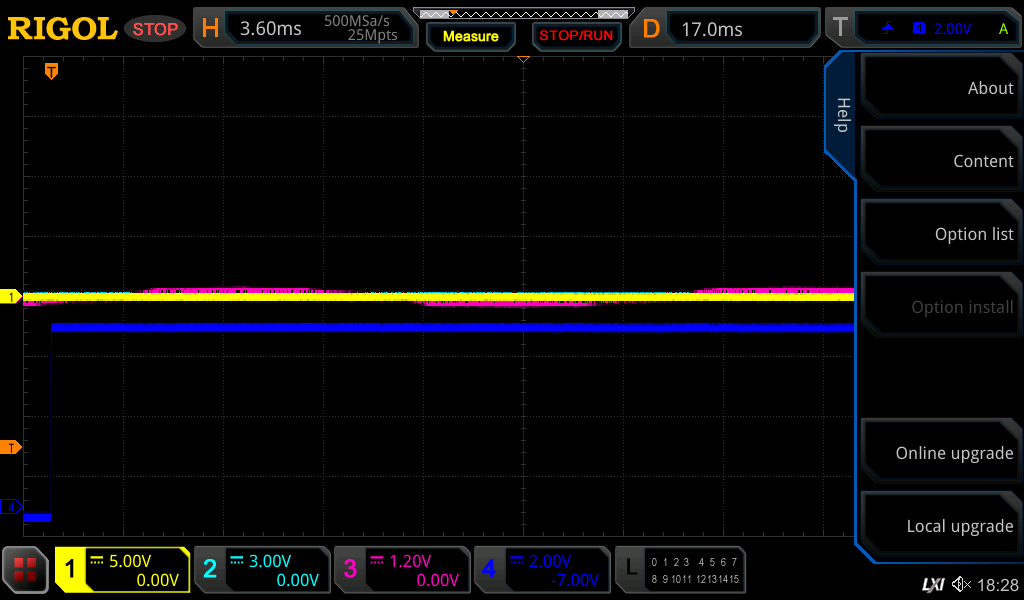Click the blue channel 4 offset marker
The width and height of the screenshot is (1024, 600).
[11, 507]
